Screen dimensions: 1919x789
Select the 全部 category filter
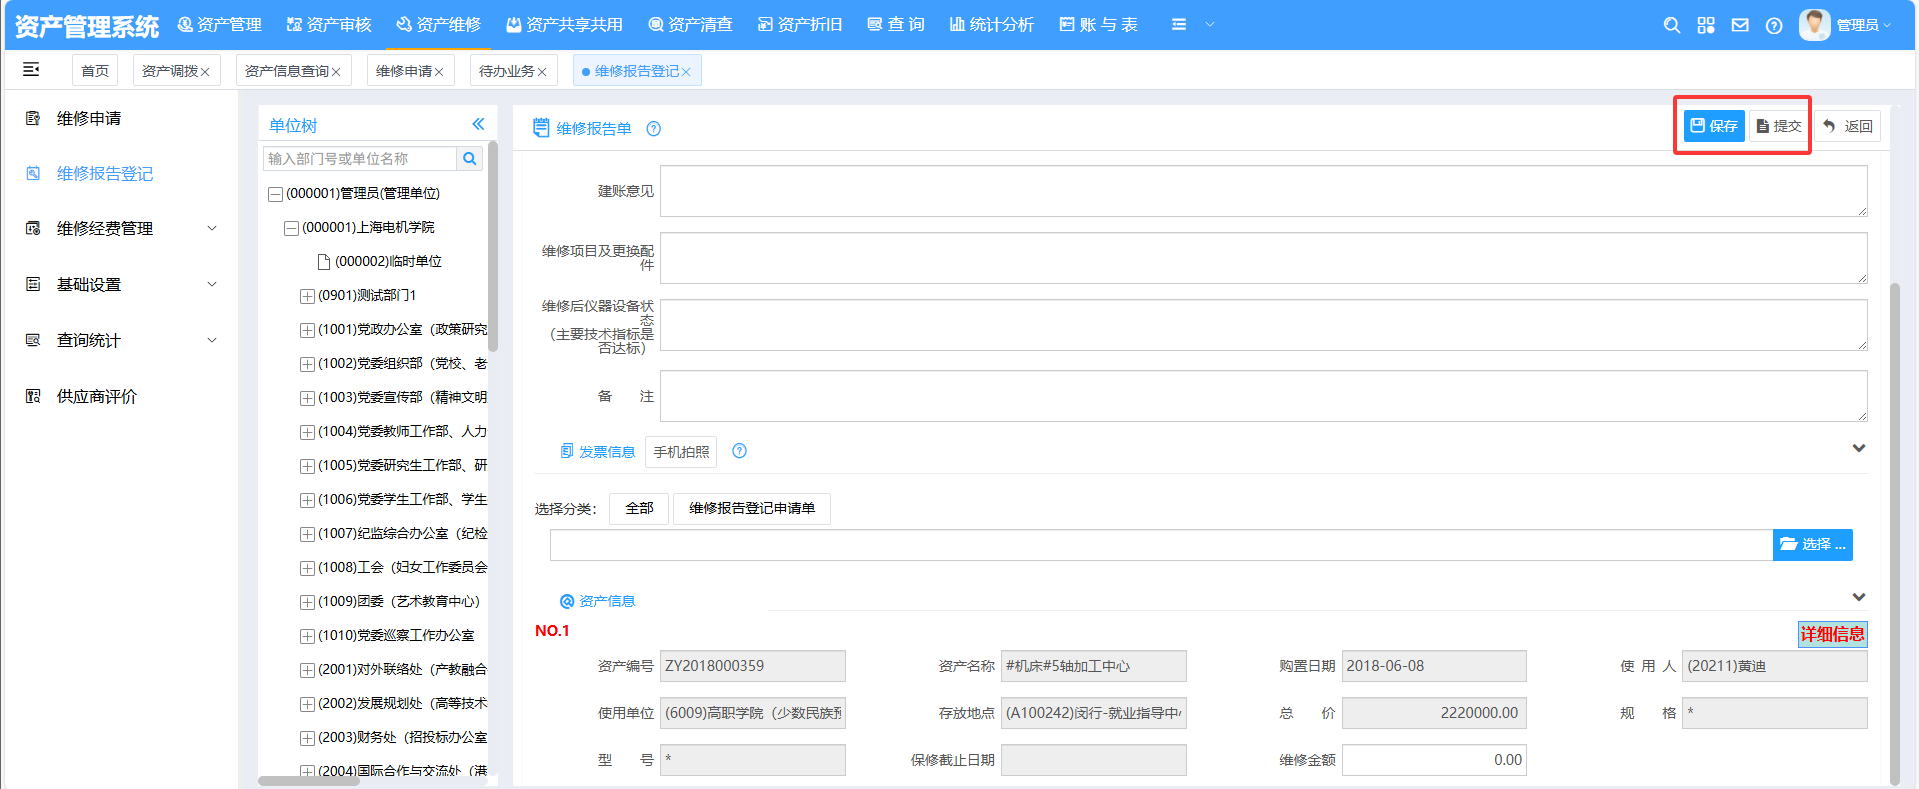pyautogui.click(x=639, y=508)
